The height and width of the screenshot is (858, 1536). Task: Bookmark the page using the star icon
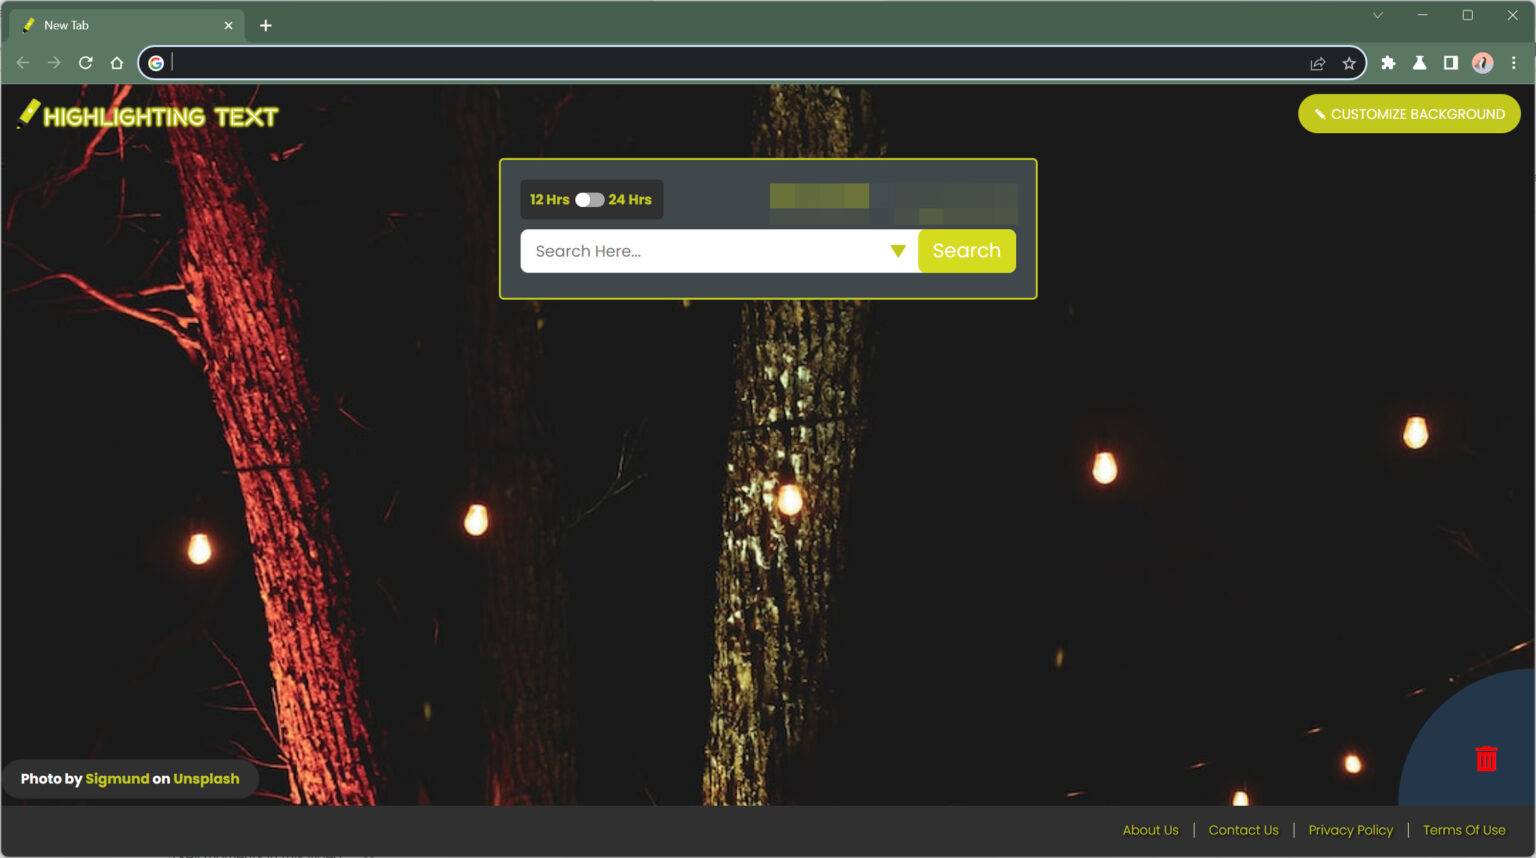pos(1349,62)
